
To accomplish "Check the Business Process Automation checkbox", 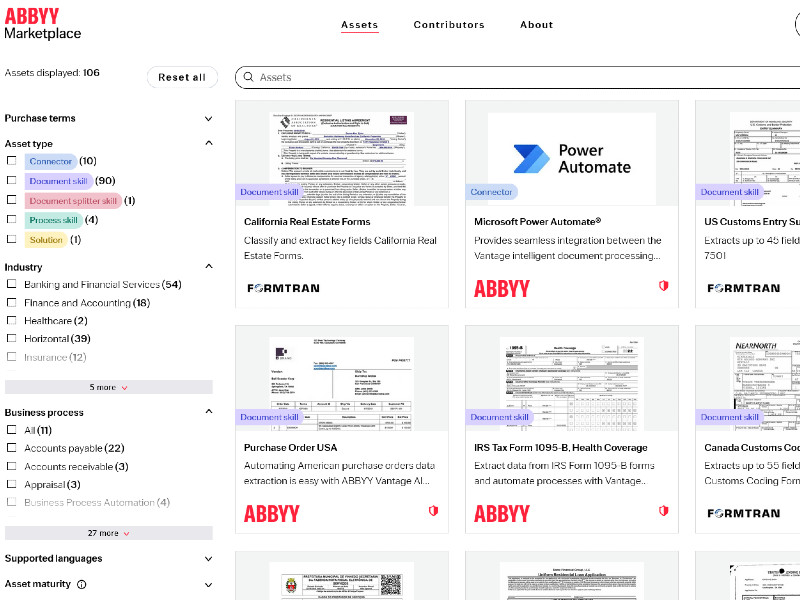I will tap(12, 502).
